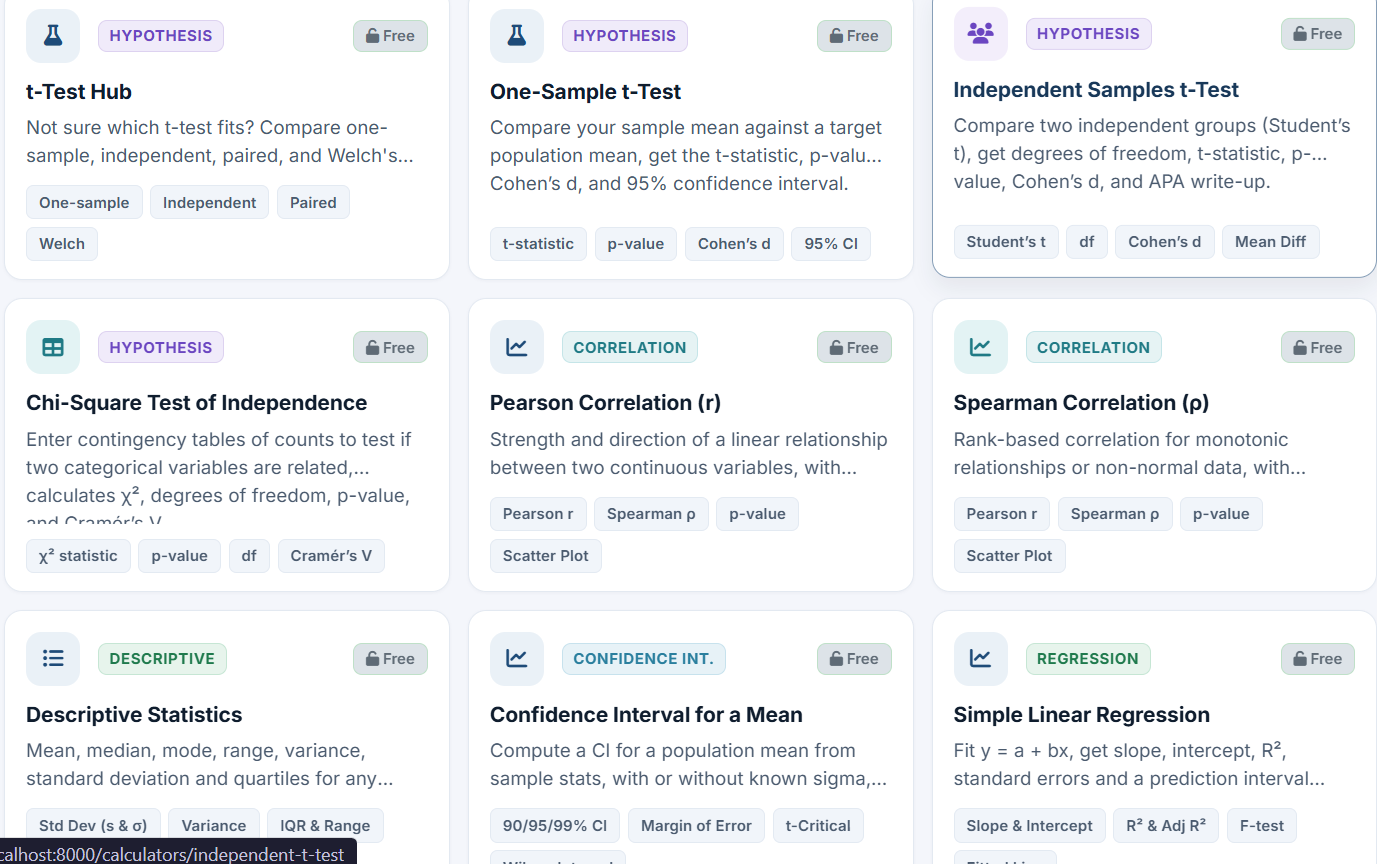Image resolution: width=1377 pixels, height=864 pixels.
Task: Click the line chart icon on the Spearman Correlation card
Action: pyautogui.click(x=981, y=347)
